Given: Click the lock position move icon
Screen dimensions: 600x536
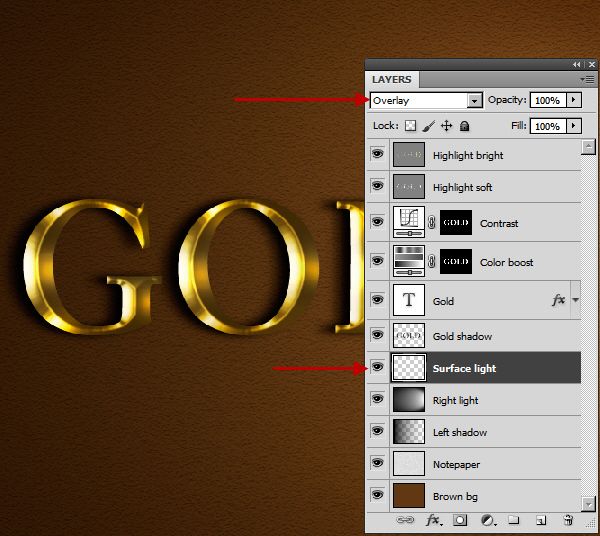Looking at the screenshot, I should pyautogui.click(x=447, y=125).
